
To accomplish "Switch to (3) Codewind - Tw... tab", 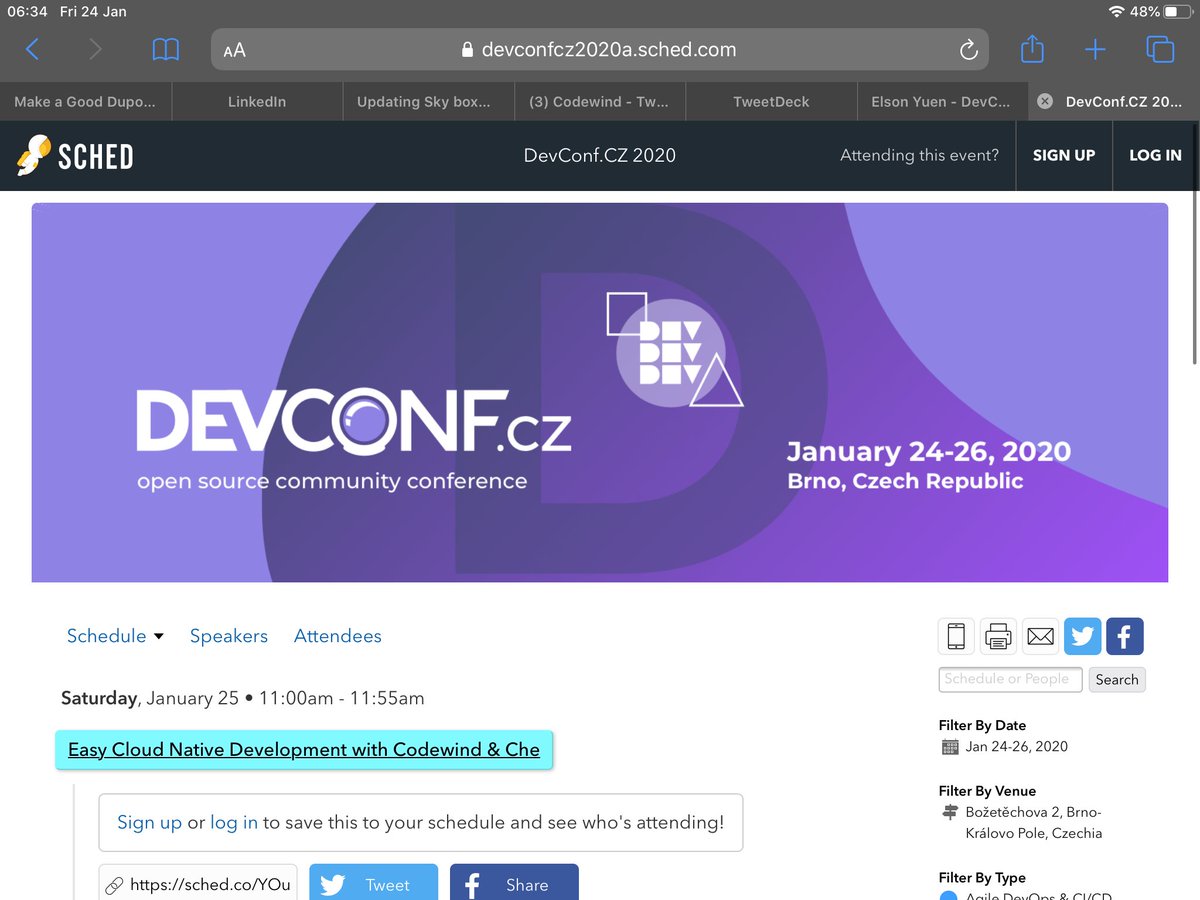I will coord(599,101).
